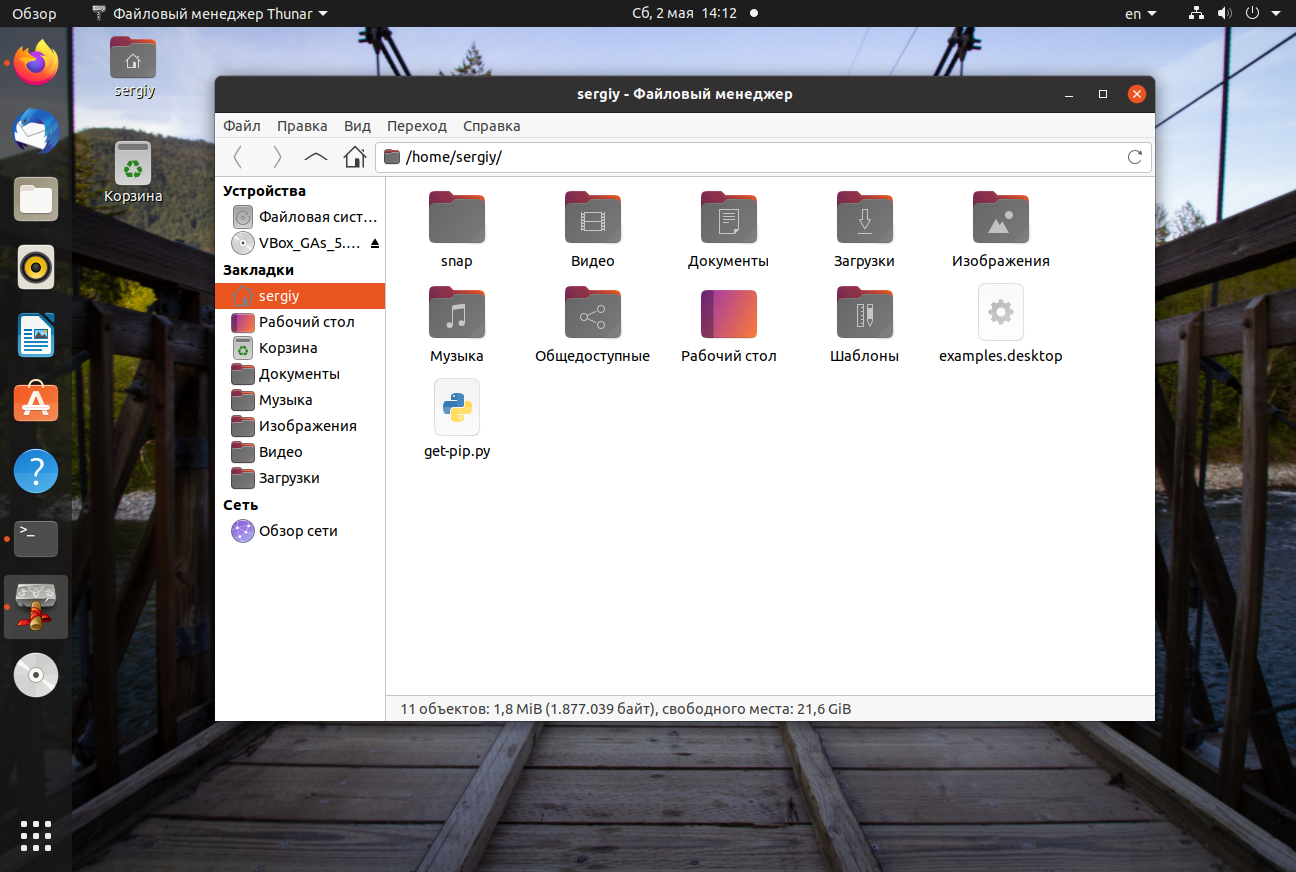Screen dimensions: 1296x872
Task: Open the Файл menu
Action: [x=242, y=126]
